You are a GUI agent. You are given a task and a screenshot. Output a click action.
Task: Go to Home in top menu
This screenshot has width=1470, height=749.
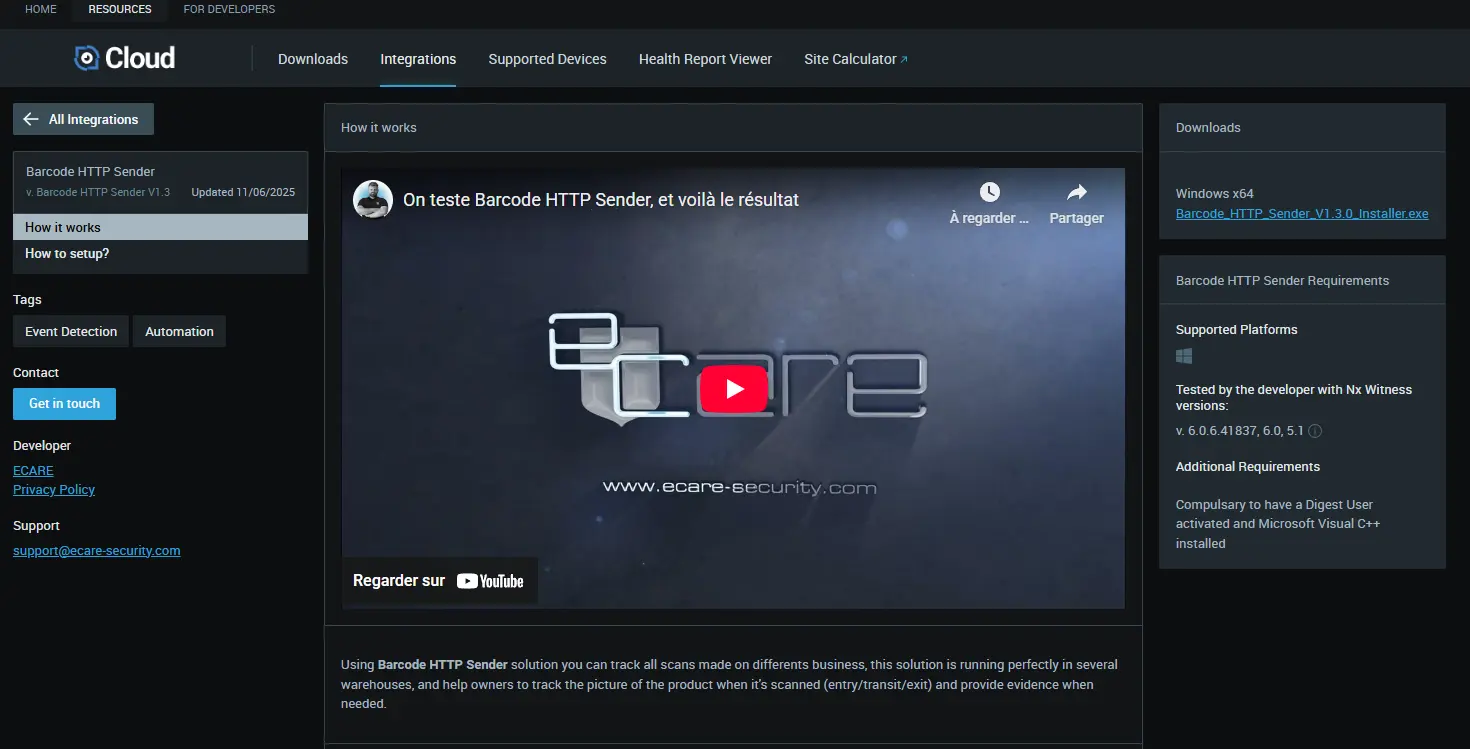[41, 9]
